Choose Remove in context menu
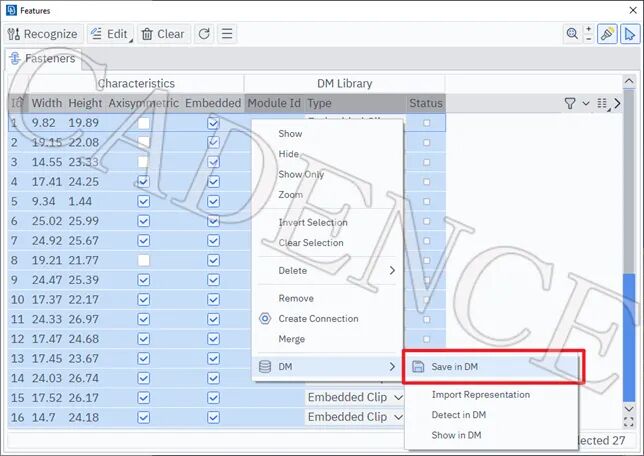The width and height of the screenshot is (644, 456). click(x=327, y=298)
